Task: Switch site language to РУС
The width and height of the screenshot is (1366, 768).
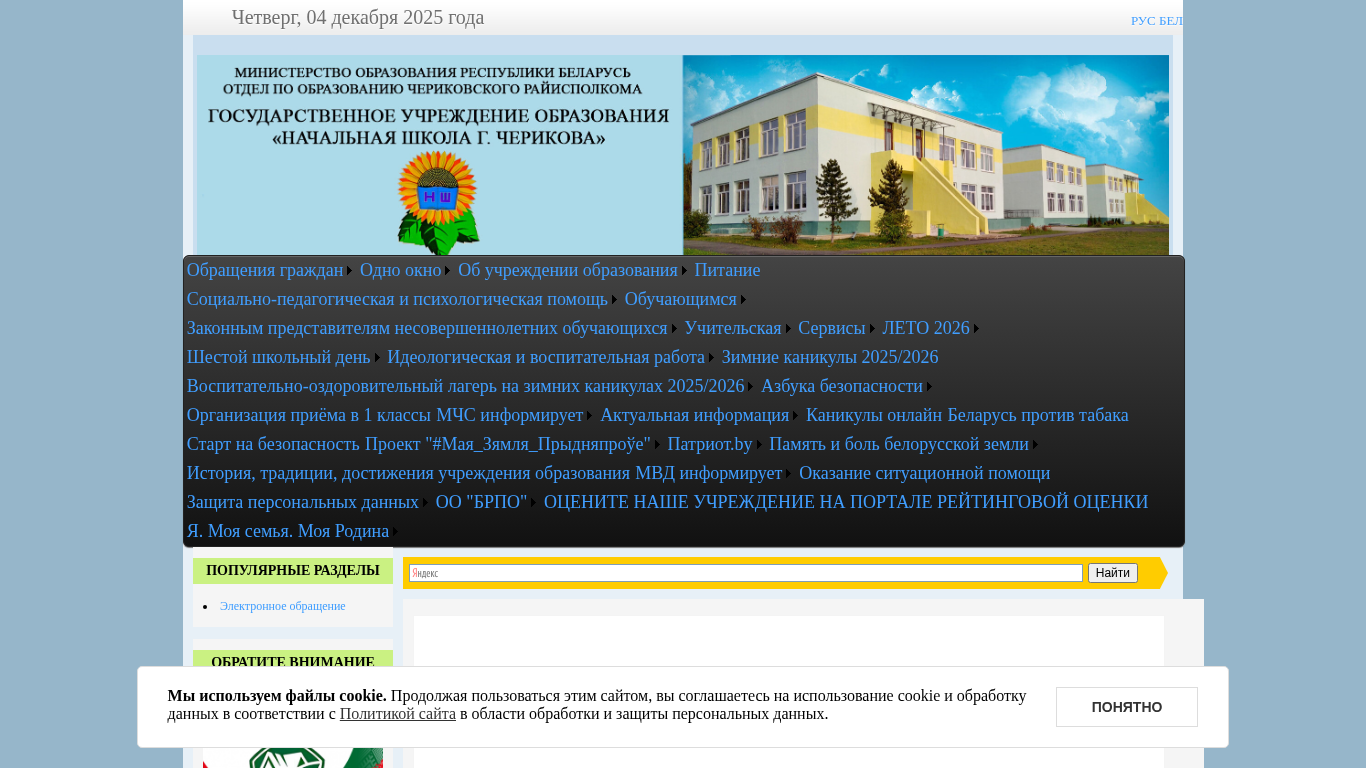Action: 1143,21
